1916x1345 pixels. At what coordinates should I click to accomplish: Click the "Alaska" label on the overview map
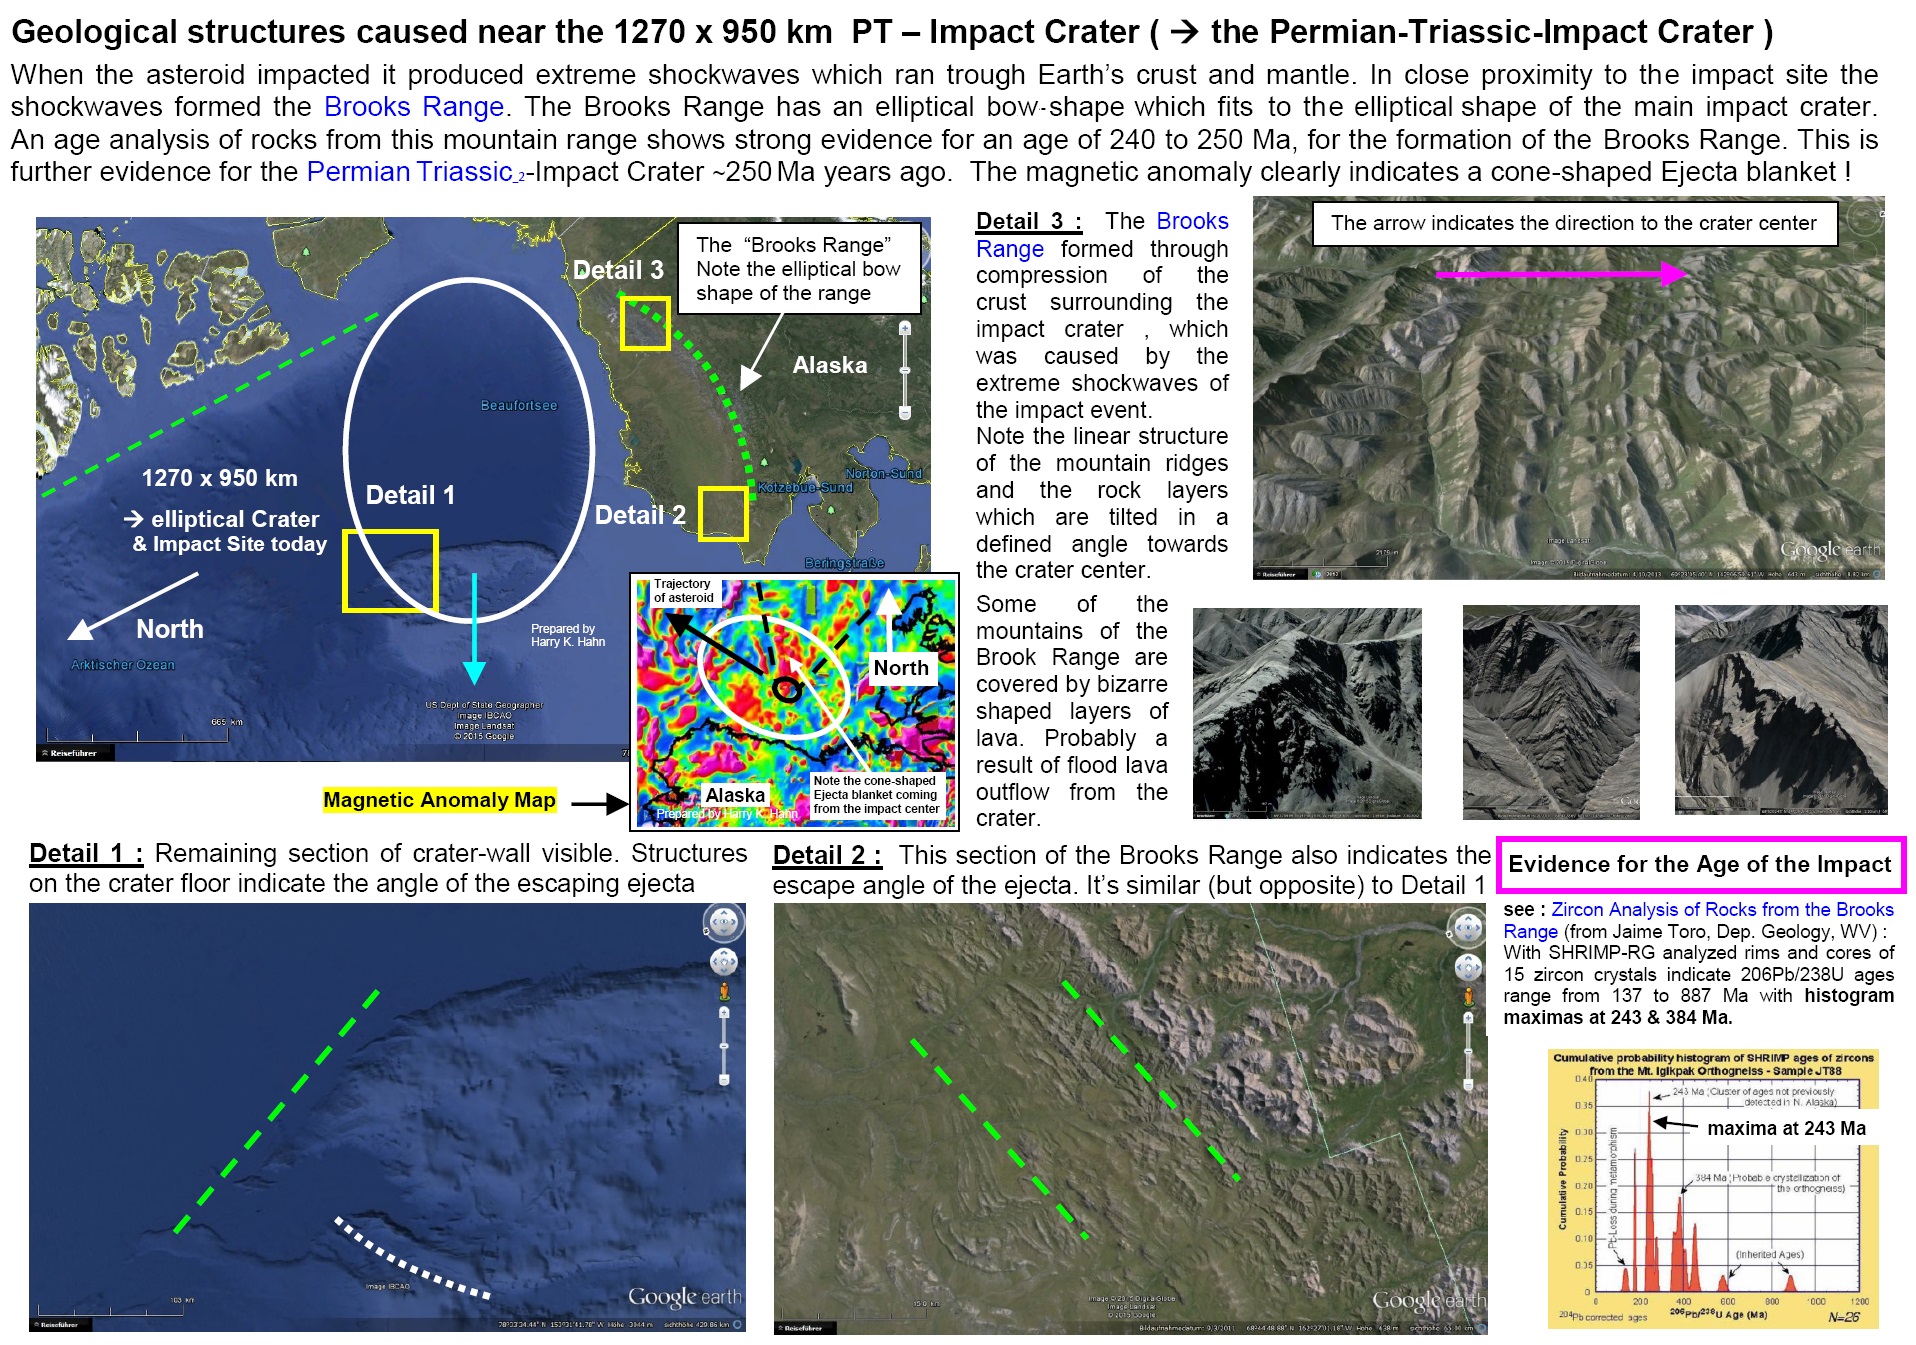pos(830,365)
